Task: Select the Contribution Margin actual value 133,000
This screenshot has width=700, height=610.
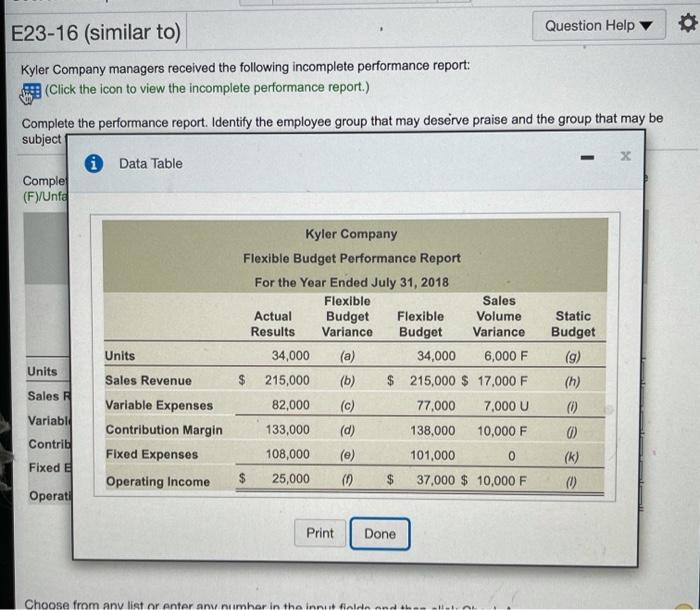Action: coord(288,430)
